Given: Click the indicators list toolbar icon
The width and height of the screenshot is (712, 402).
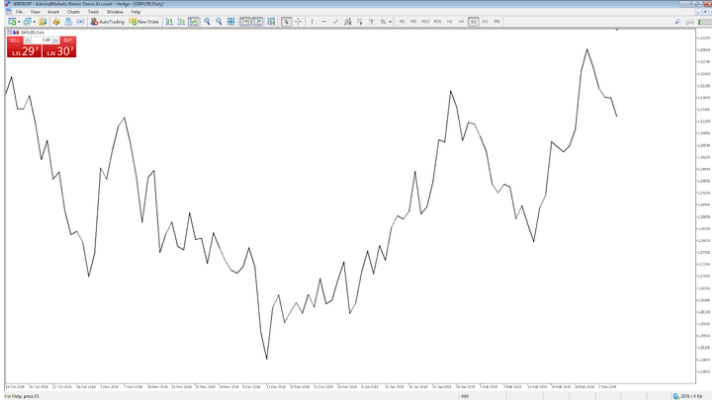Looking at the screenshot, I should (x=271, y=22).
